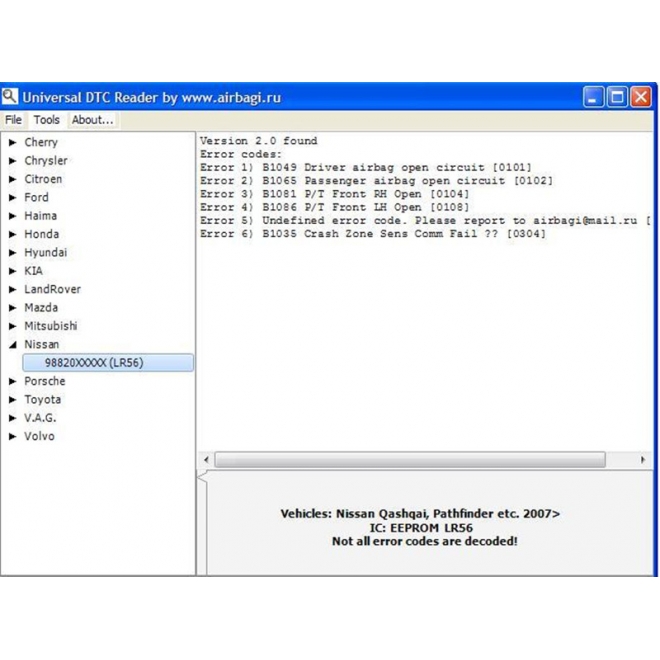This screenshot has height=660, width=660.
Task: Expand the Volvo tree node arrow
Action: (x=13, y=436)
